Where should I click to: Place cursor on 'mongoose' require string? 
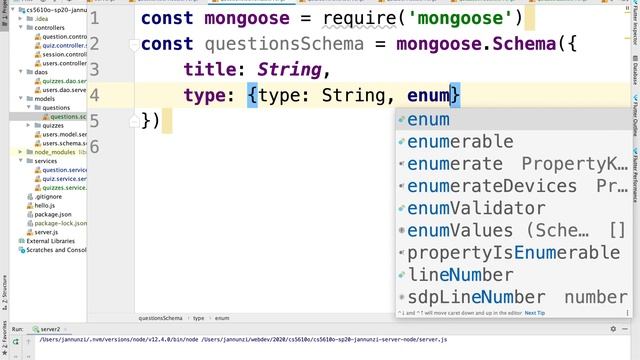point(460,18)
